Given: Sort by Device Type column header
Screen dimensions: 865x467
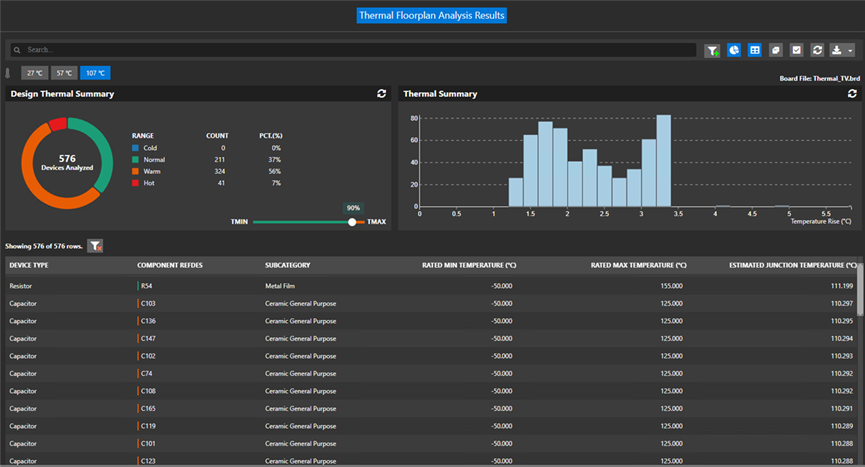Looking at the screenshot, I should pos(29,265).
